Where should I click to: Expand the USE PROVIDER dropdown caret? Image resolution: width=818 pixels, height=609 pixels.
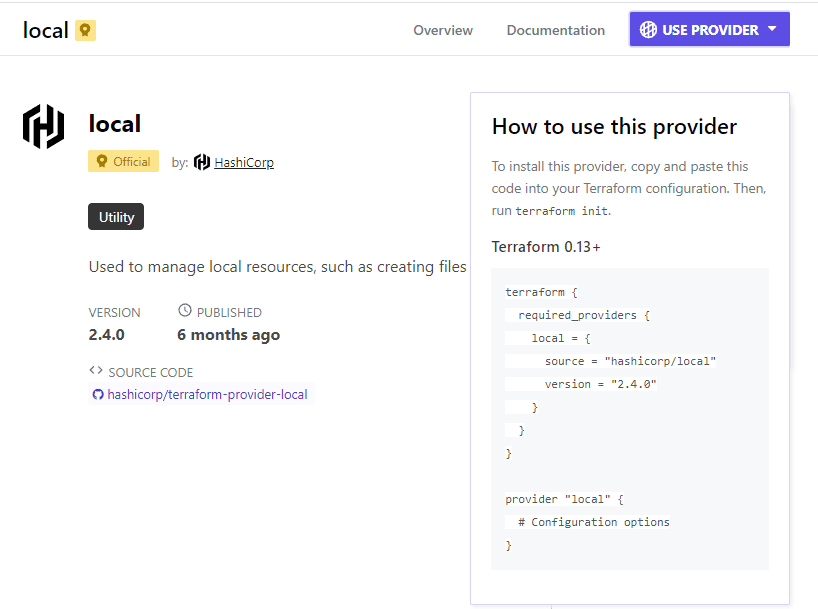click(x=772, y=29)
